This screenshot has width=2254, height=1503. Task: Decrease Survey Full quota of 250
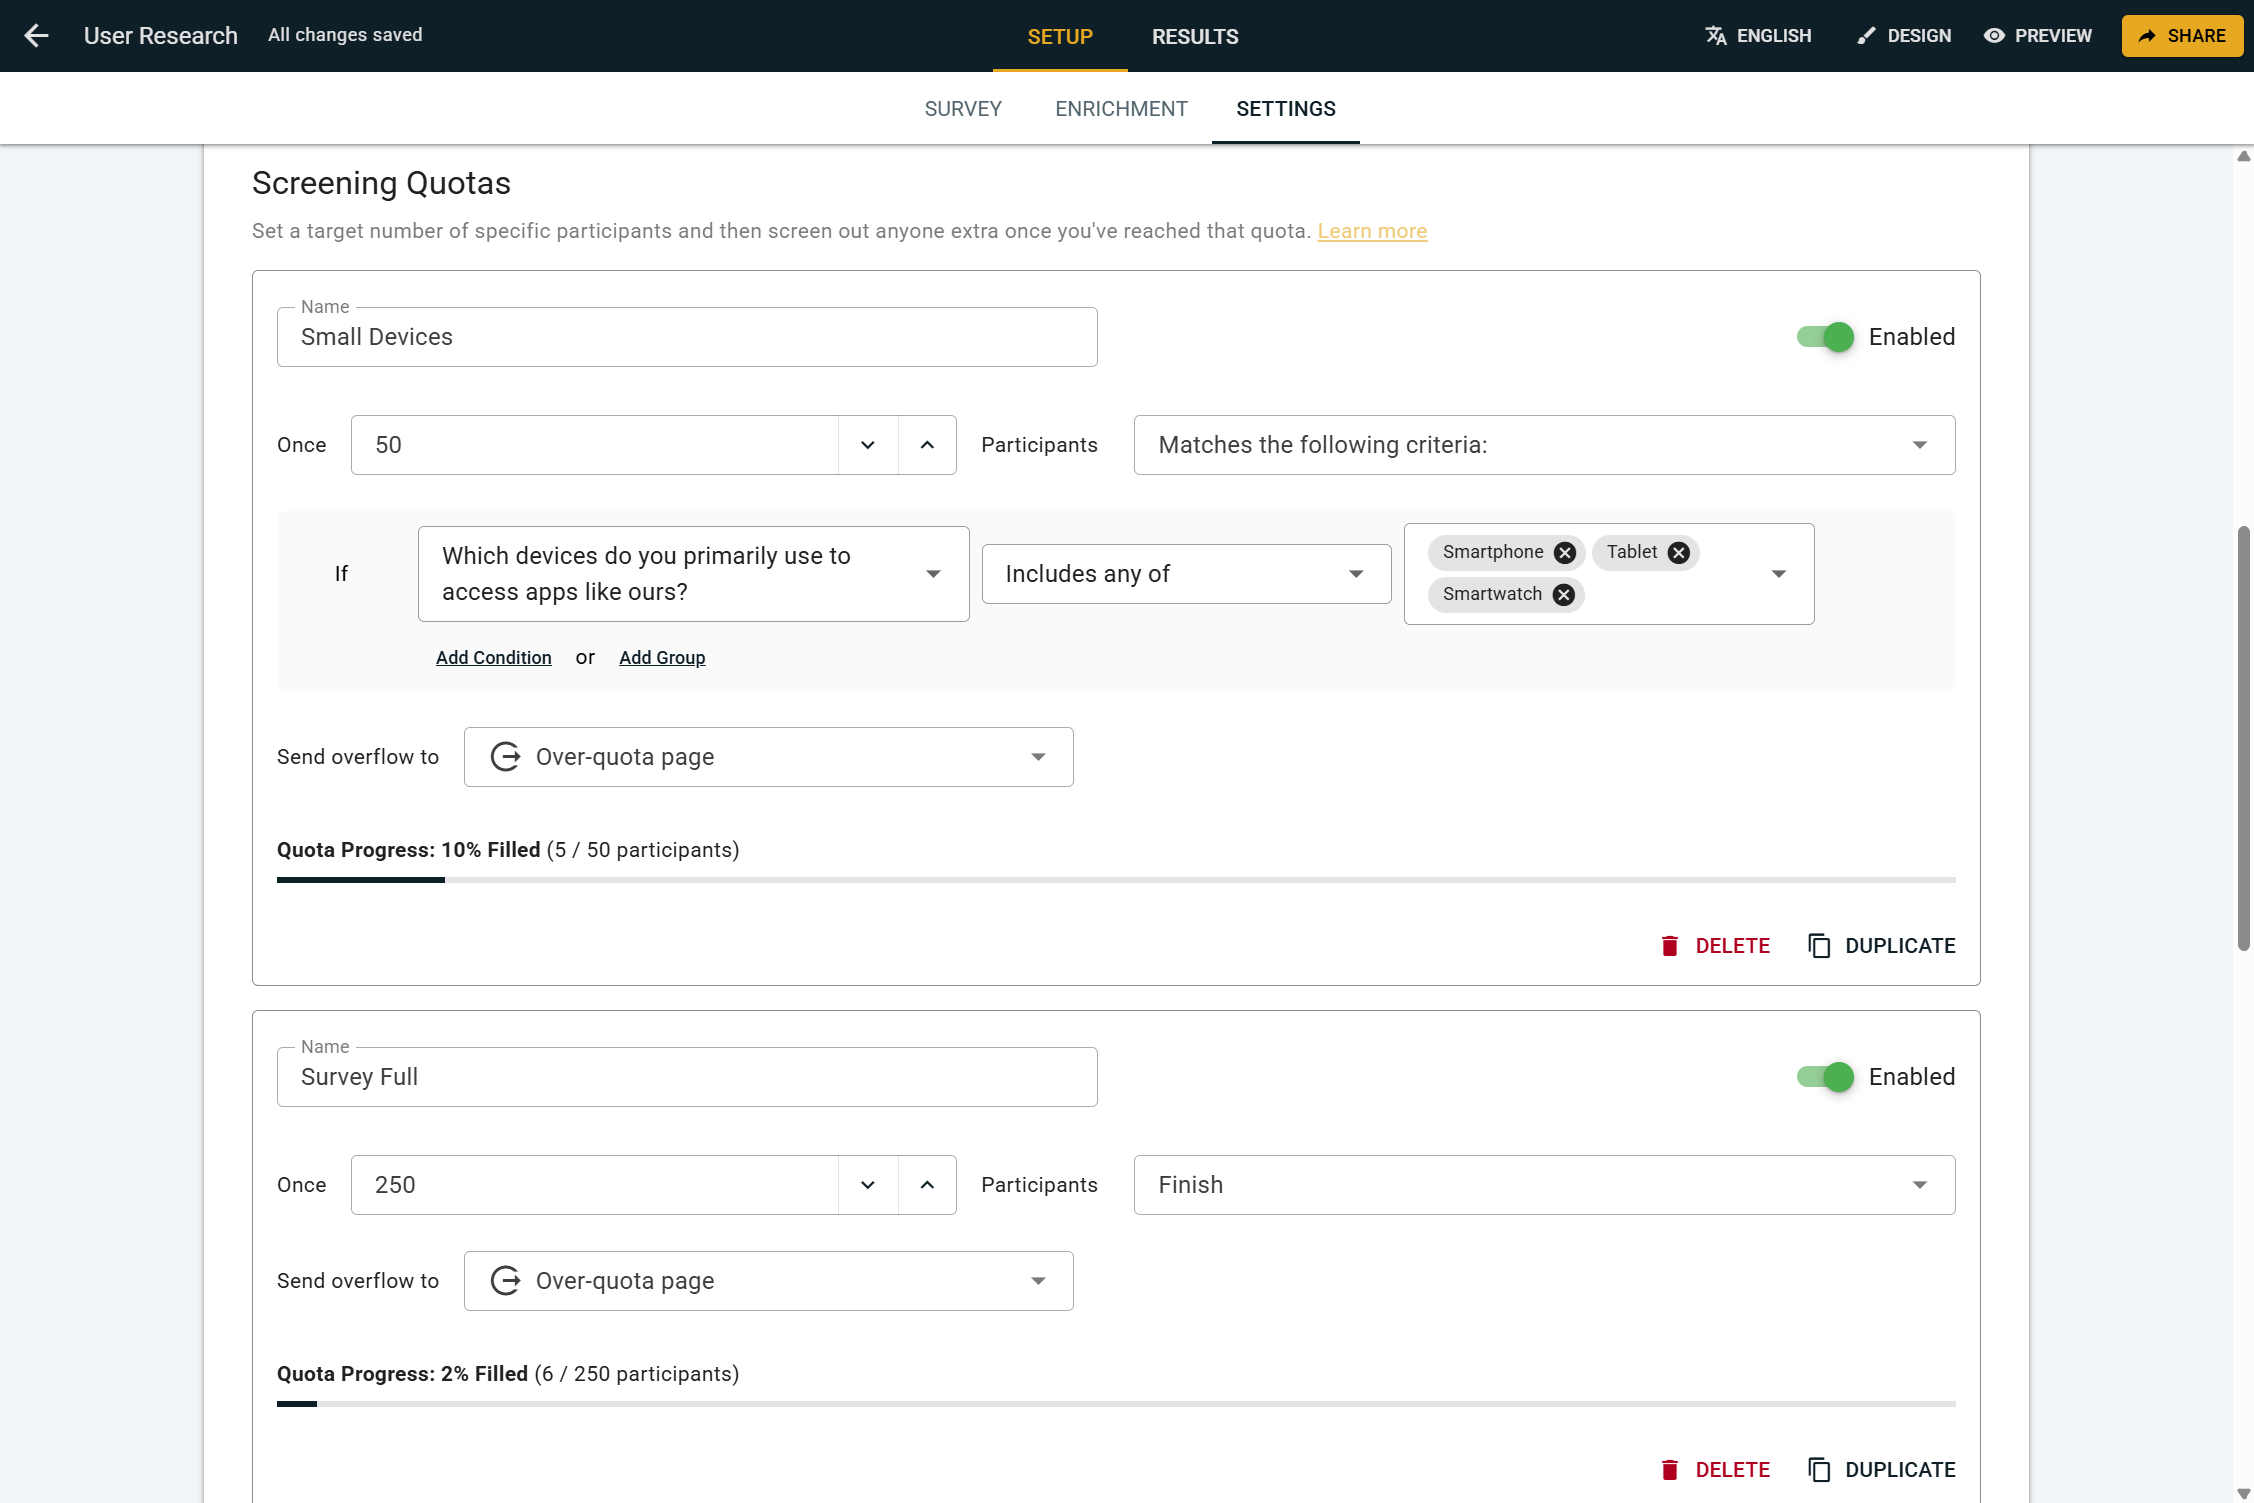(x=868, y=1185)
